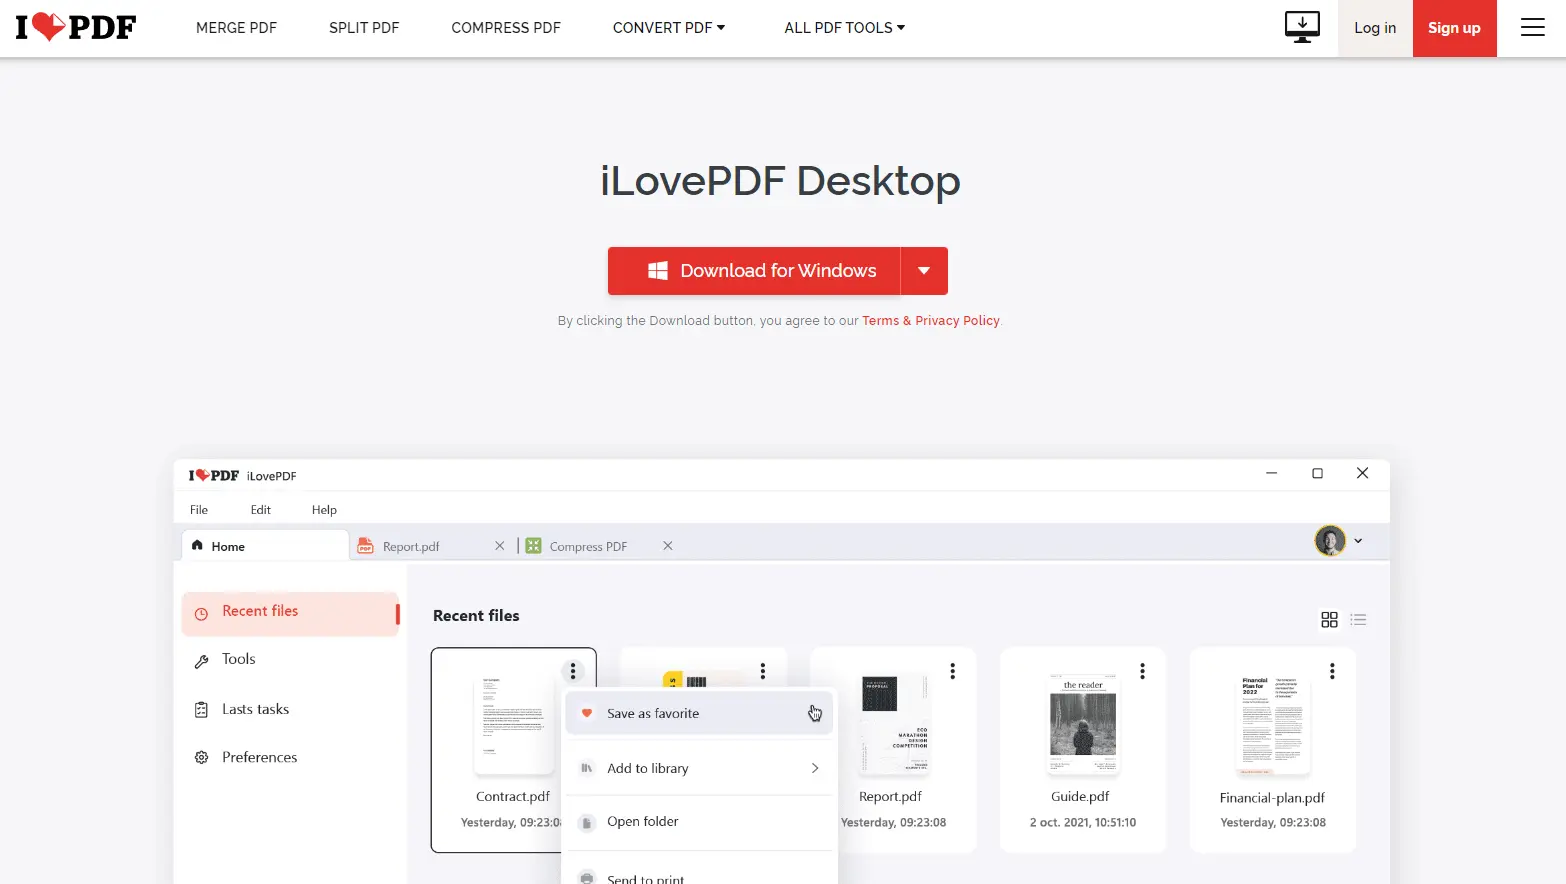The height and width of the screenshot is (884, 1566).
Task: Click the iLovePDF logo in header
Action: pos(76,27)
